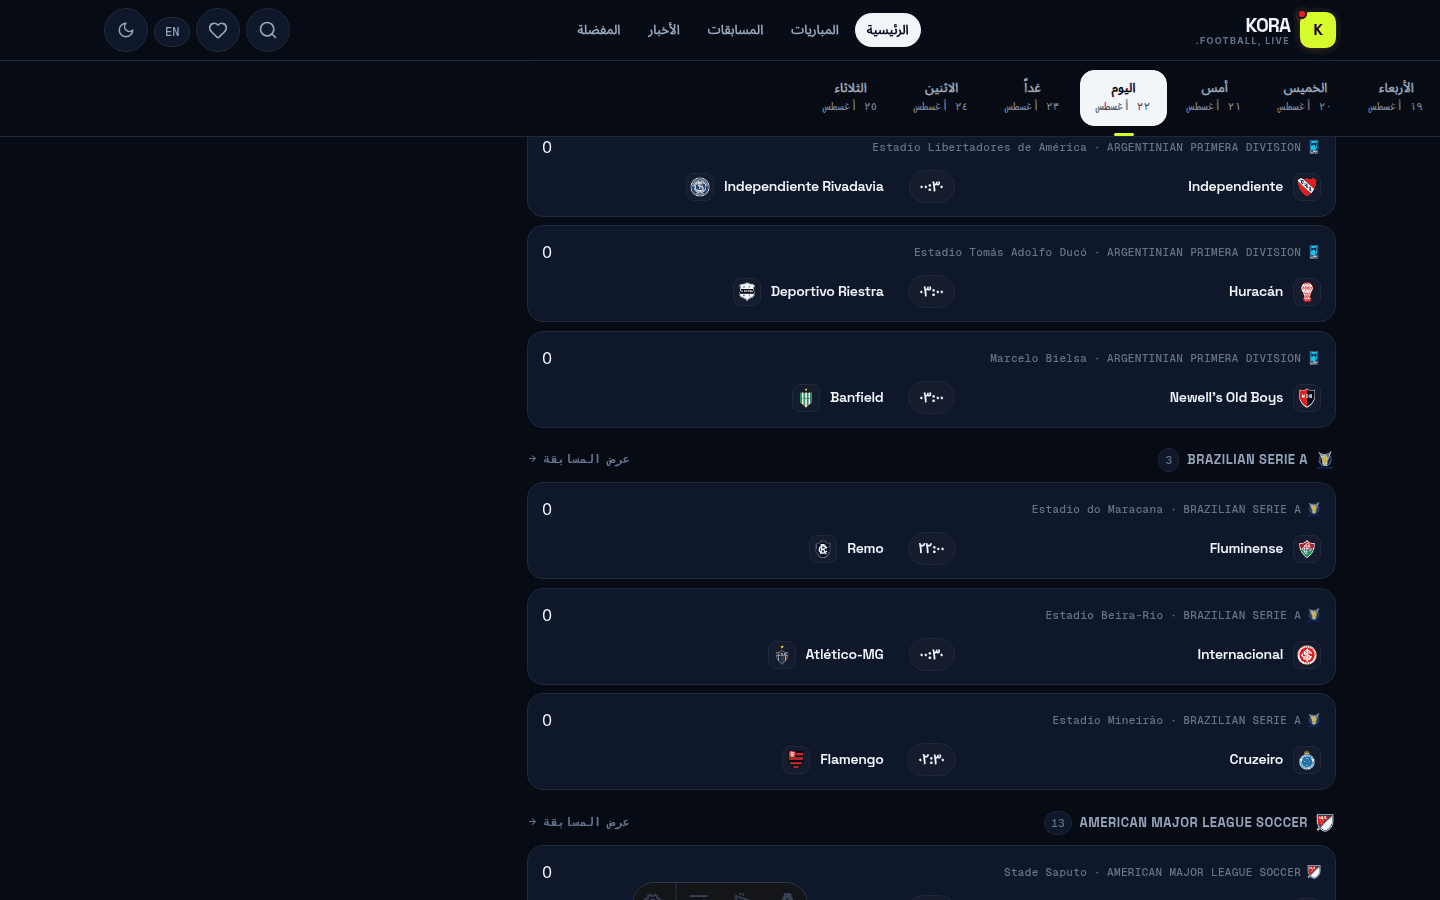Open عرض المسابقة link for Major League Soccer
The image size is (1440, 900).
(x=579, y=822)
